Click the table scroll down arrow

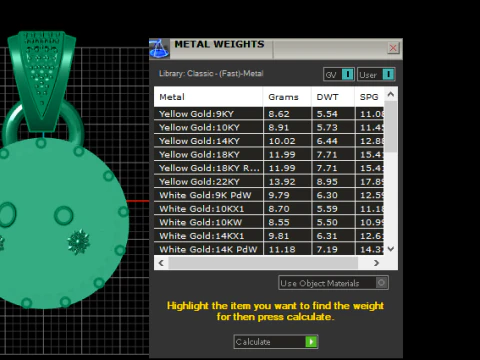point(391,249)
